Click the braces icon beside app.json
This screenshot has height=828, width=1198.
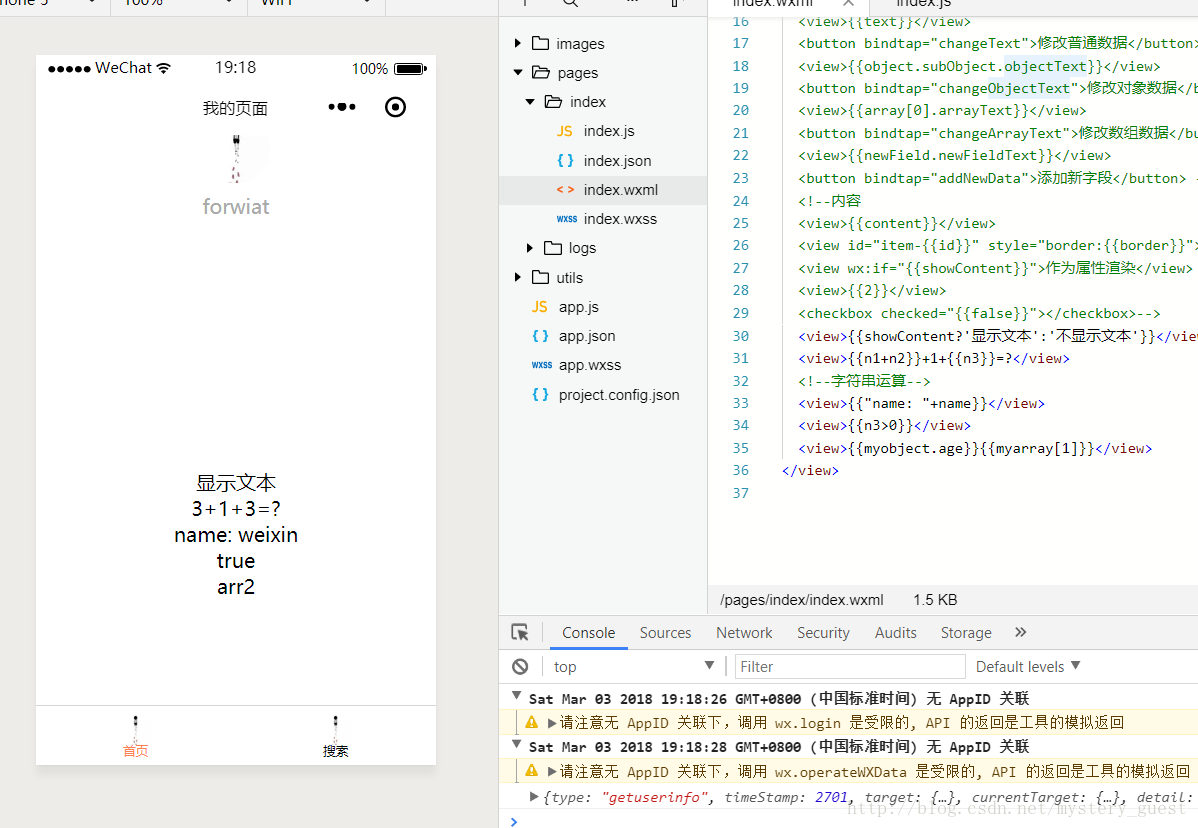(540, 336)
